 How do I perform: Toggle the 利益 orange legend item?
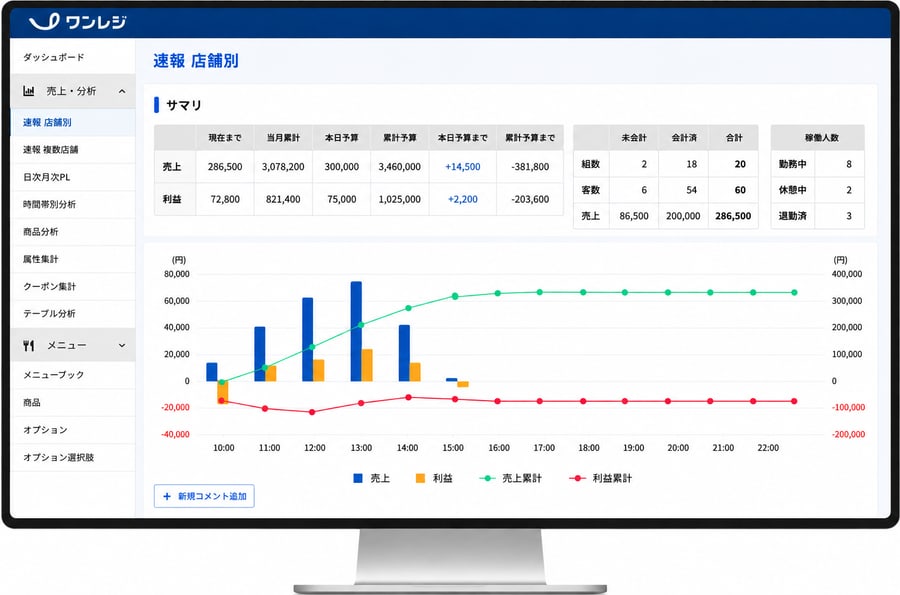434,478
